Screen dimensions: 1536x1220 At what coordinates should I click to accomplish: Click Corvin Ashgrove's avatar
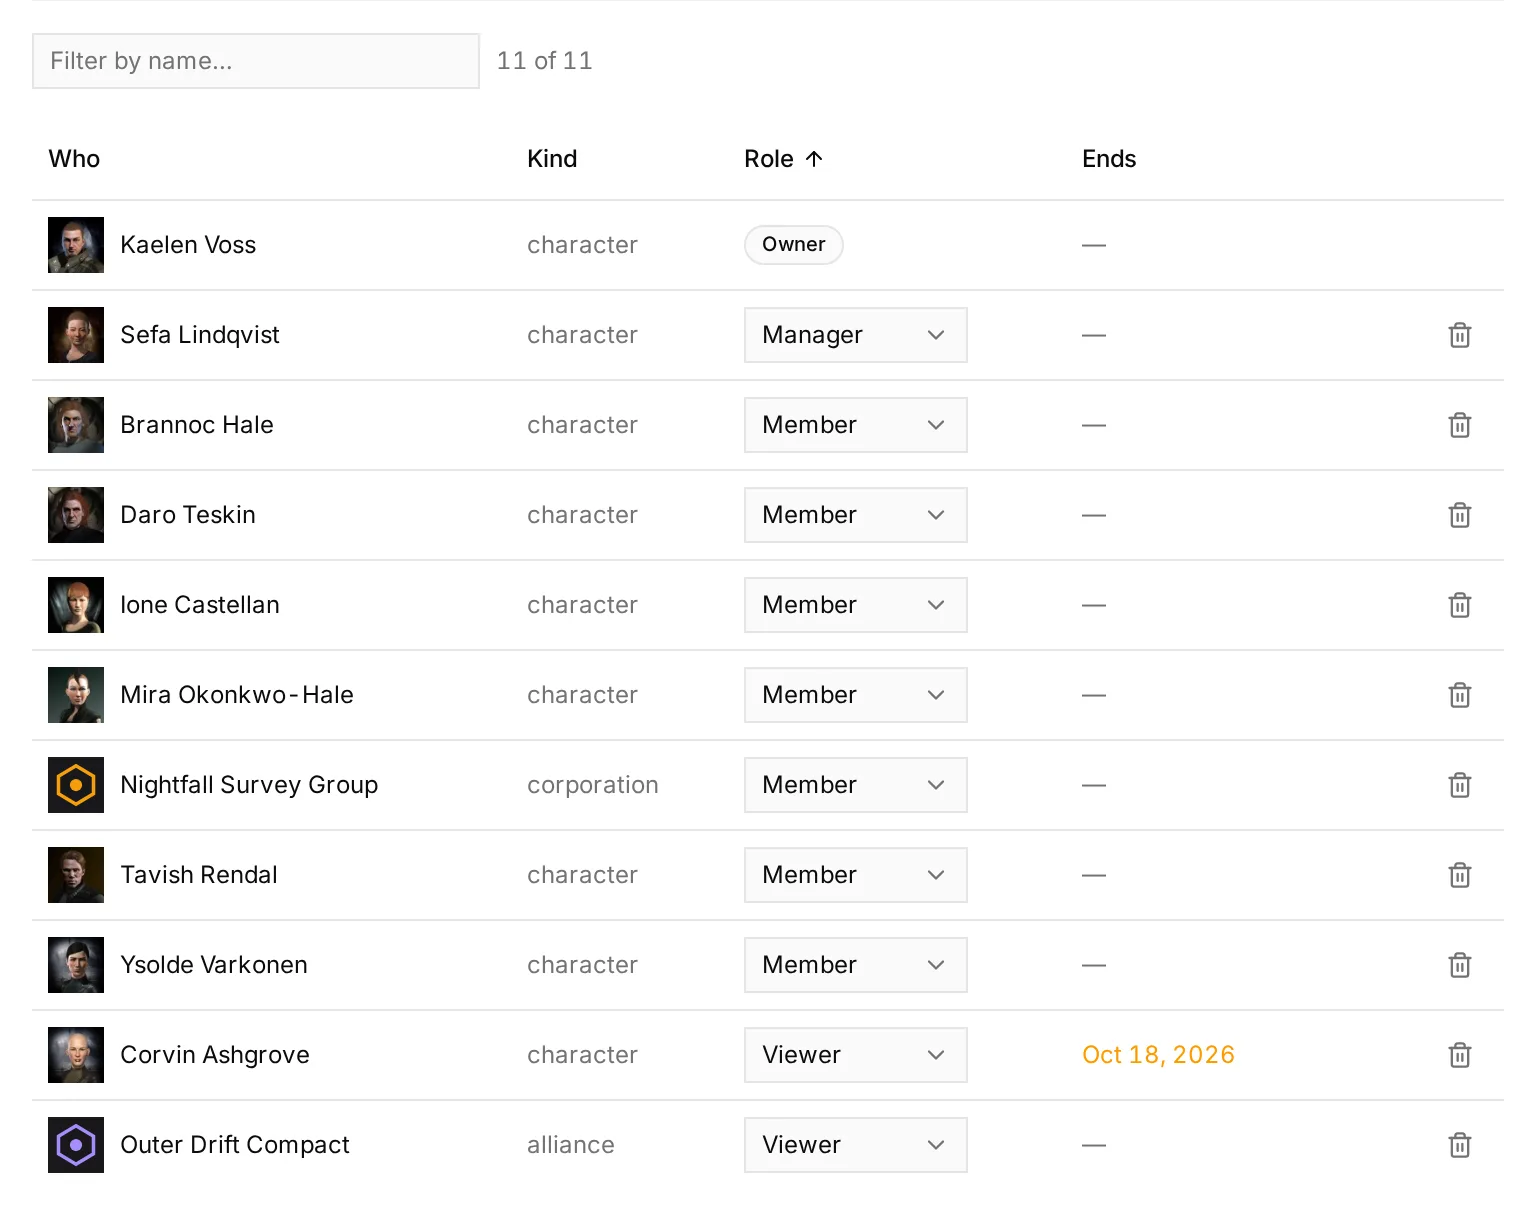[76, 1055]
